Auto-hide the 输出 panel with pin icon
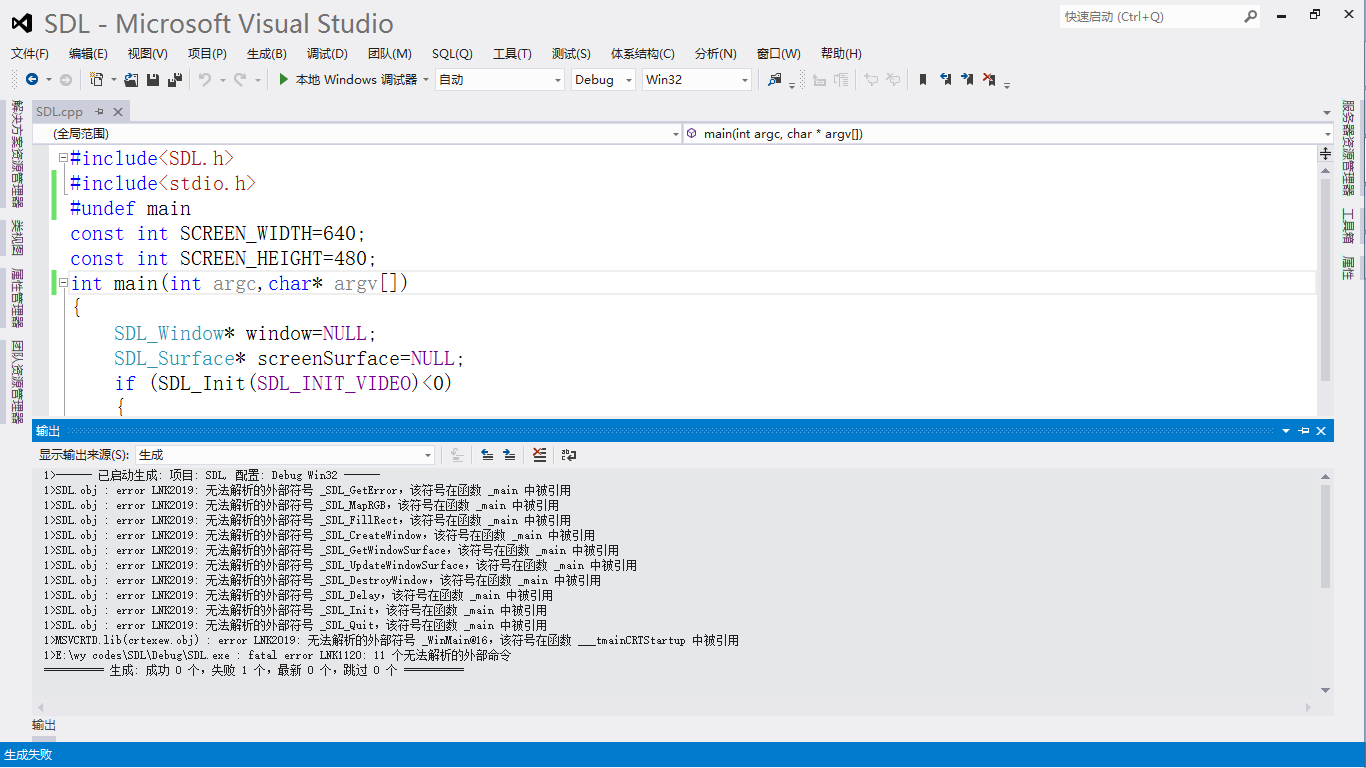The width and height of the screenshot is (1366, 768). [x=1304, y=431]
